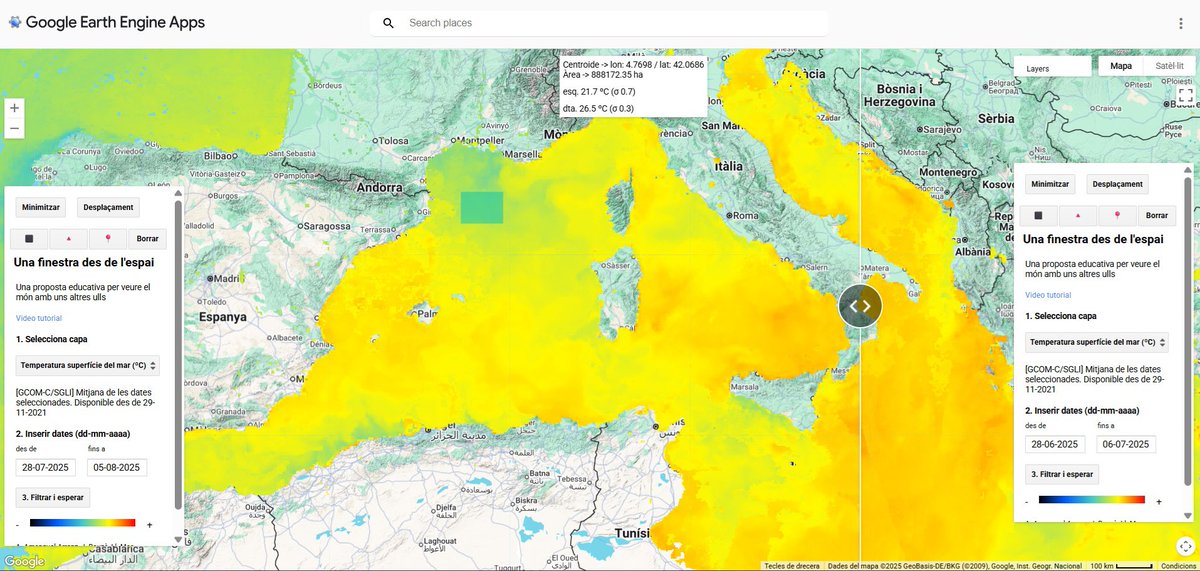Open right panel layer selection dropdown
This screenshot has width=1200, height=571.
(x=1097, y=343)
